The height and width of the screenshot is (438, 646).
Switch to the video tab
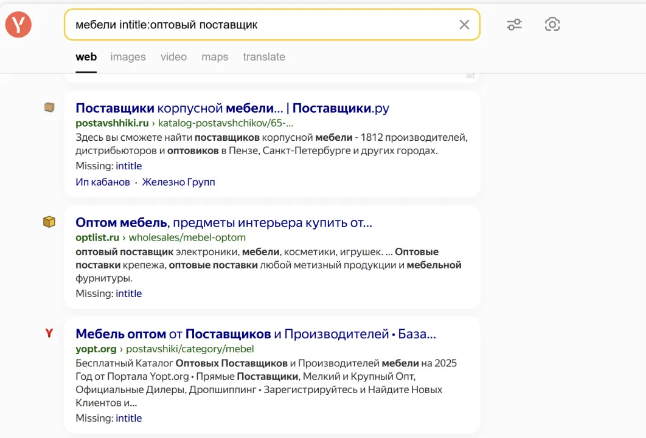pyautogui.click(x=173, y=57)
